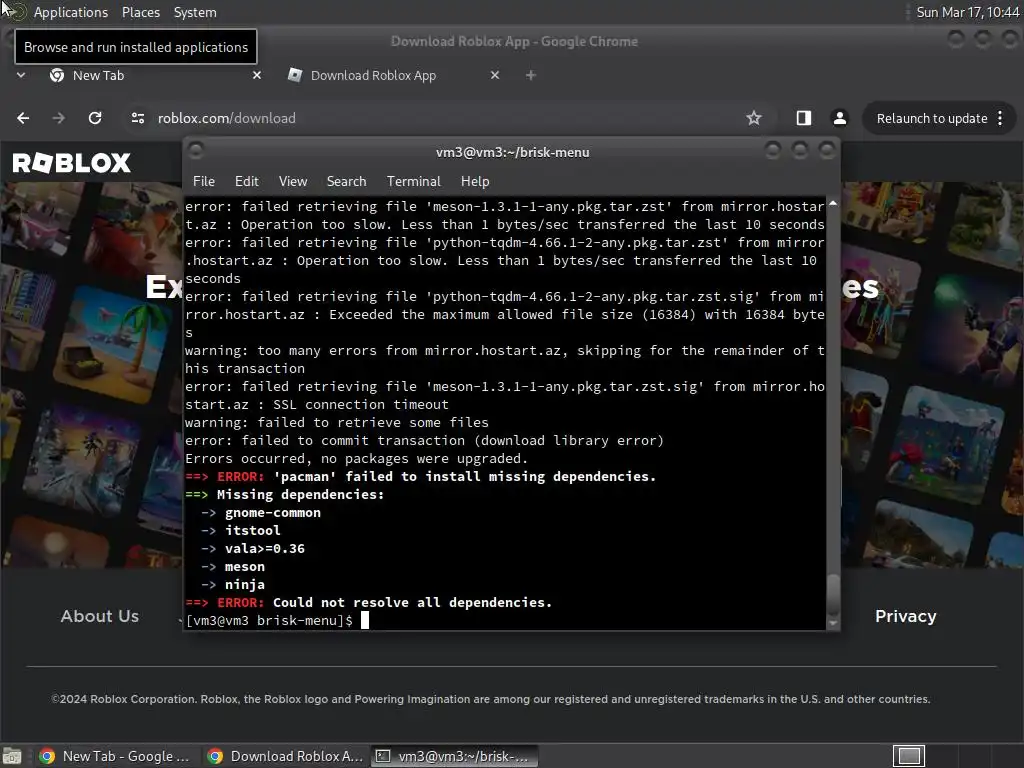Bookmark this page with the star icon
1024x768 pixels.
tap(754, 118)
